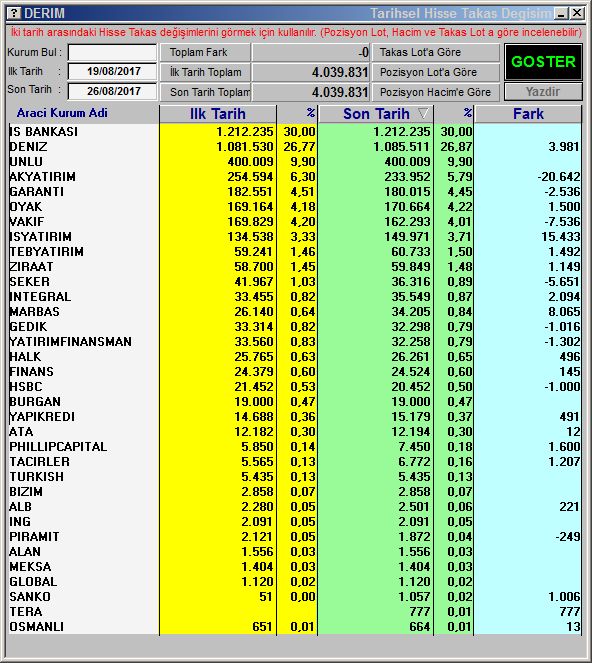Click the Araci Kurum Adi column header
This screenshot has width=592, height=663.
click(x=62, y=113)
